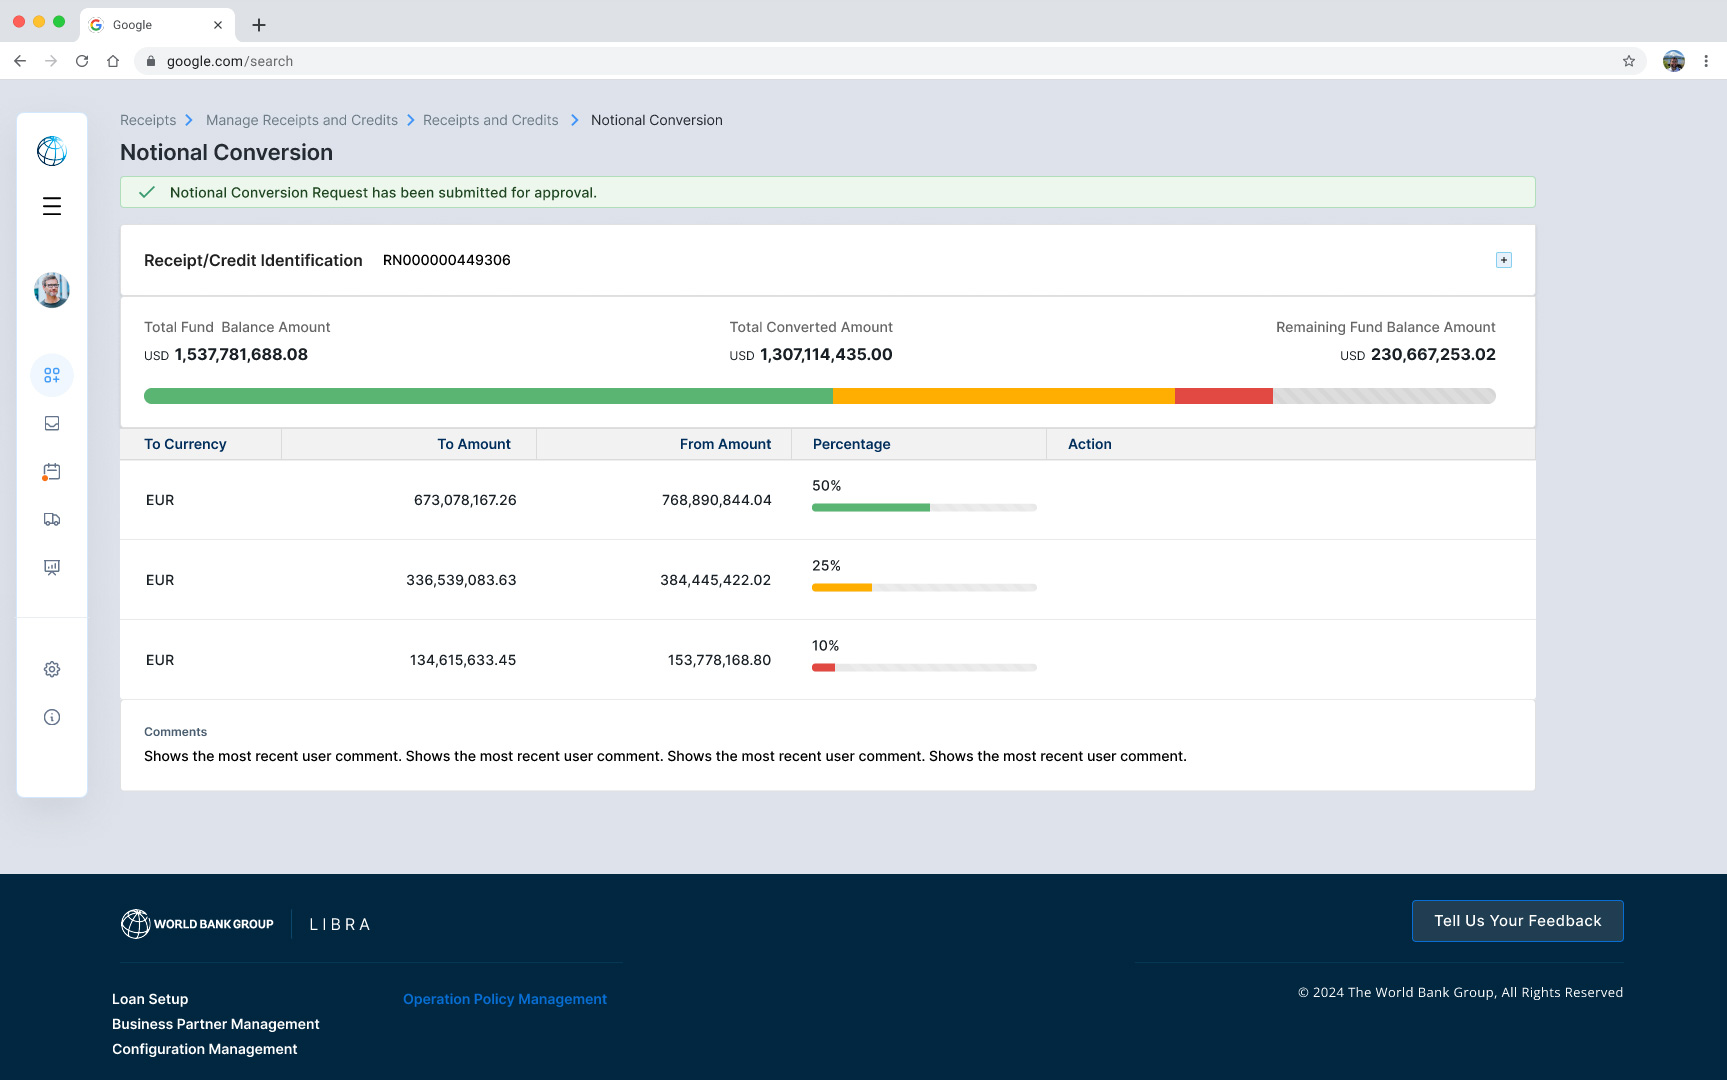Open the inbox icon in sidebar

pos(52,423)
